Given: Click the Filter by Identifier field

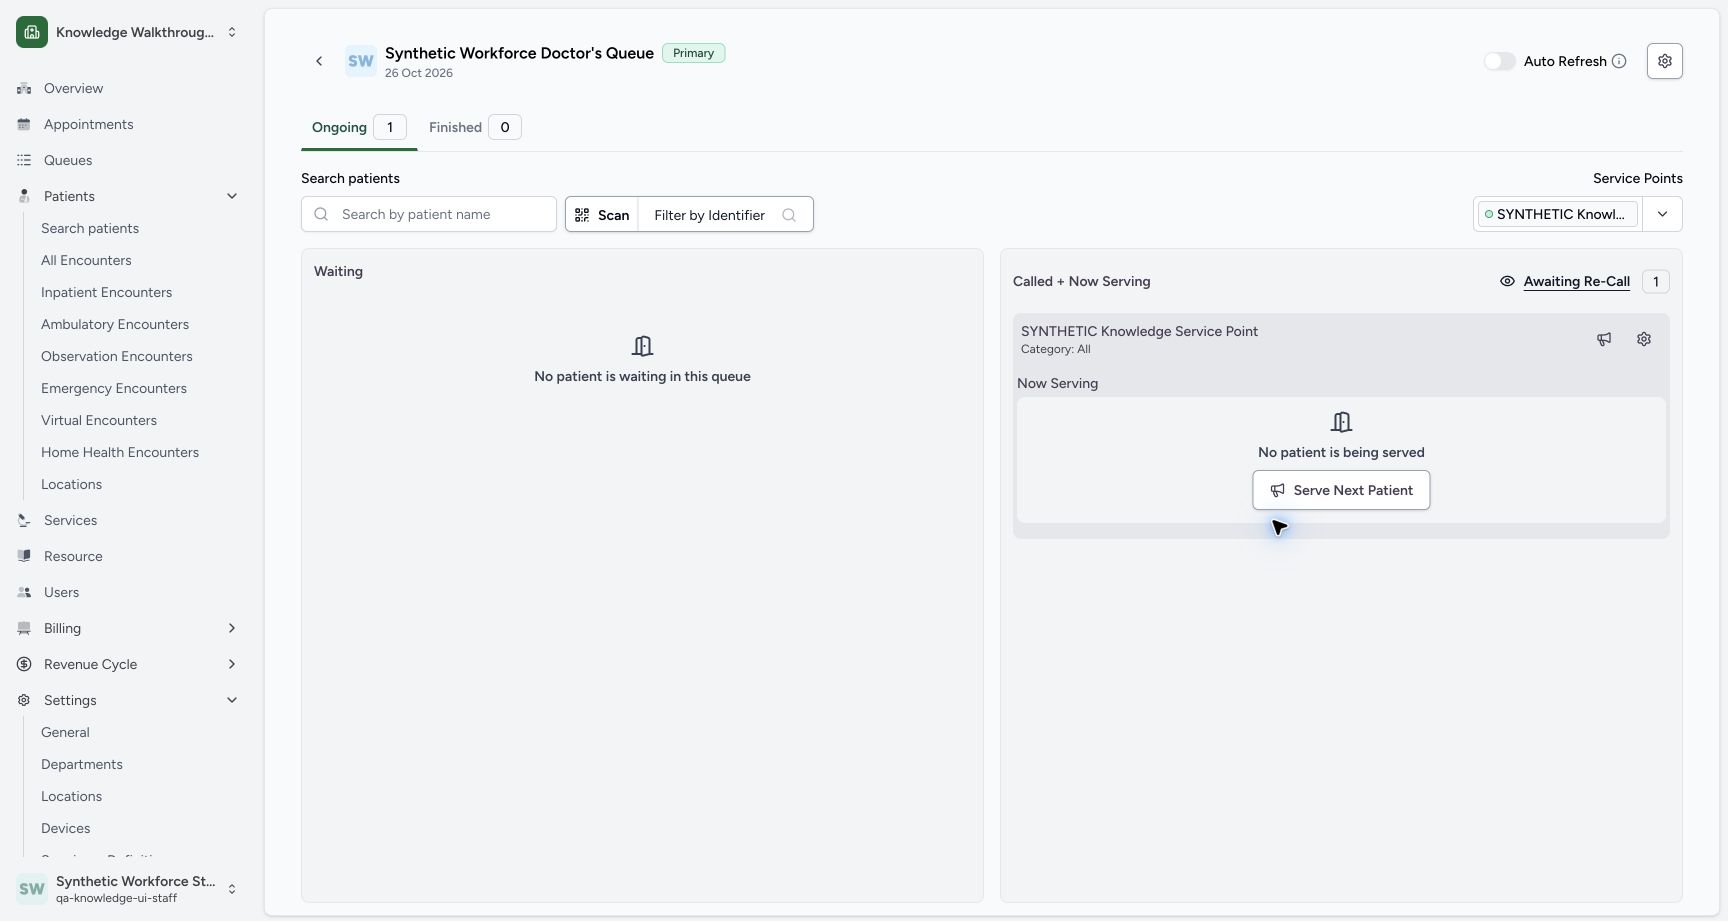Looking at the screenshot, I should (725, 214).
